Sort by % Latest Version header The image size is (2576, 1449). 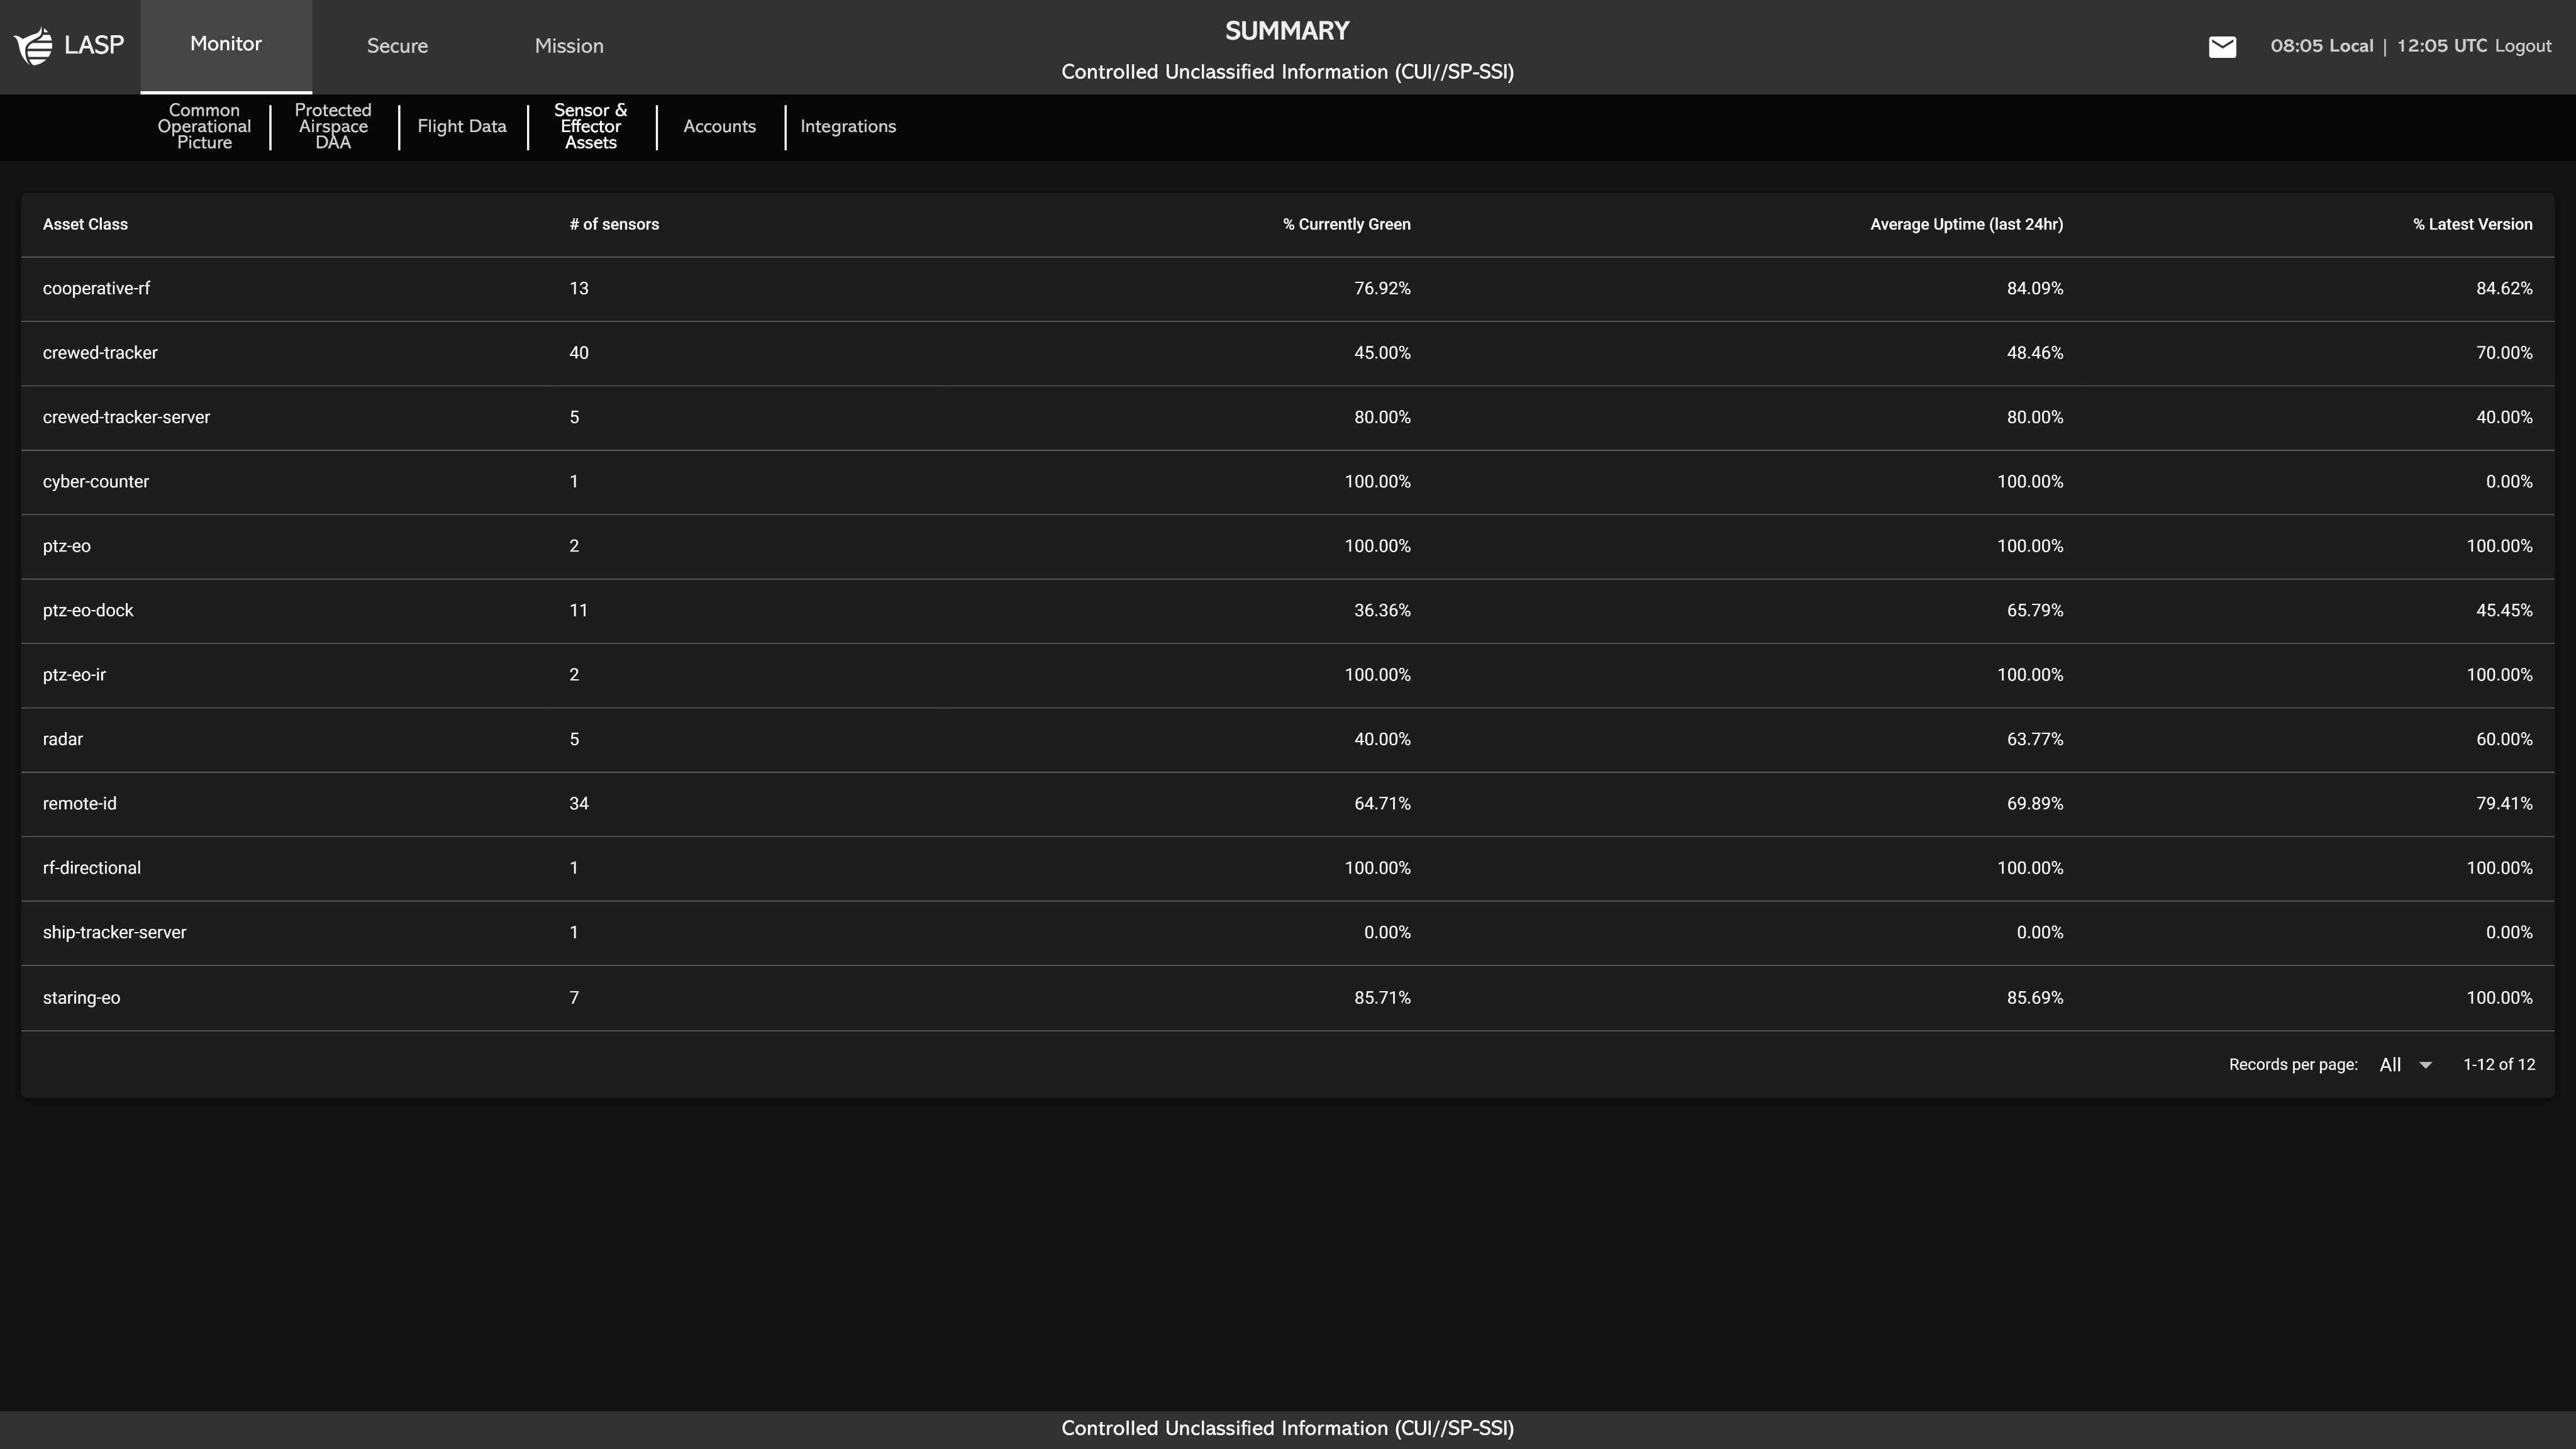tap(2473, 224)
